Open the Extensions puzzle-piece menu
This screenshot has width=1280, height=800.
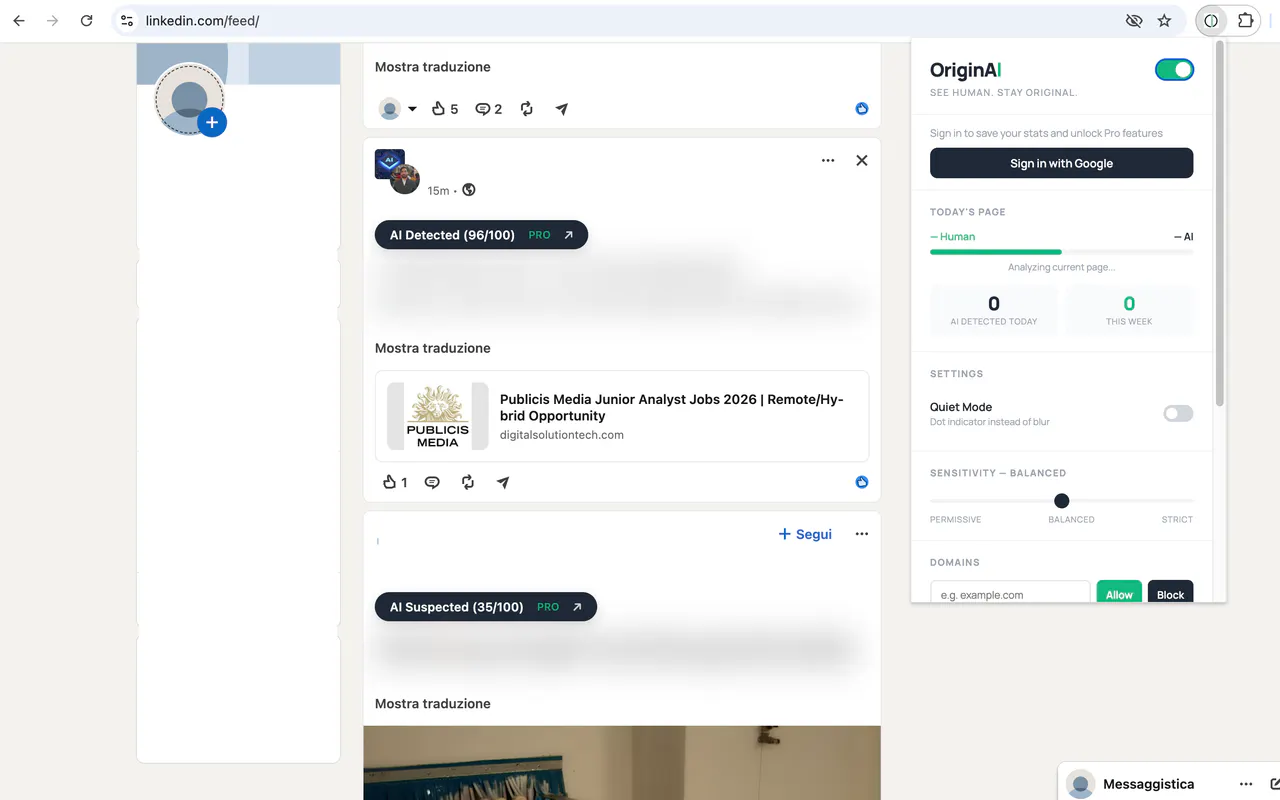tap(1245, 20)
